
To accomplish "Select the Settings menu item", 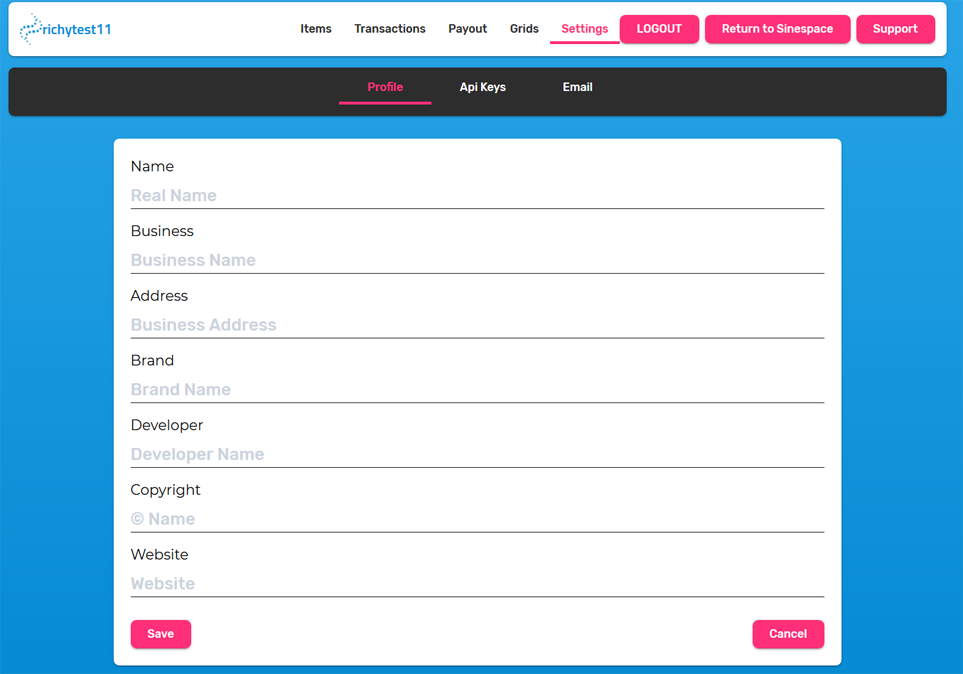I will tap(585, 29).
